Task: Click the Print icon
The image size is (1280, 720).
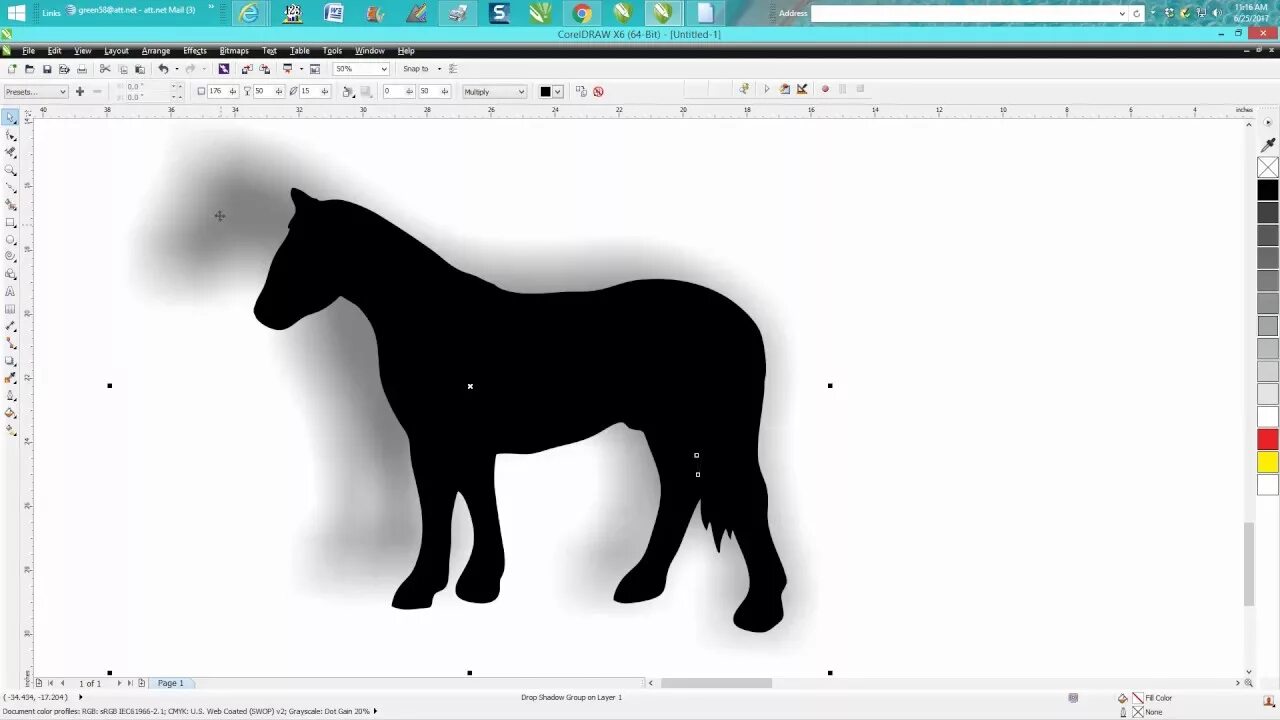Action: tap(82, 69)
